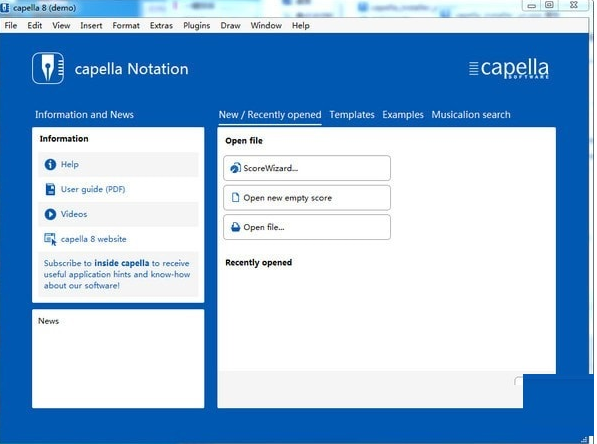
Task: Click the Help info icon
Action: [50, 165]
